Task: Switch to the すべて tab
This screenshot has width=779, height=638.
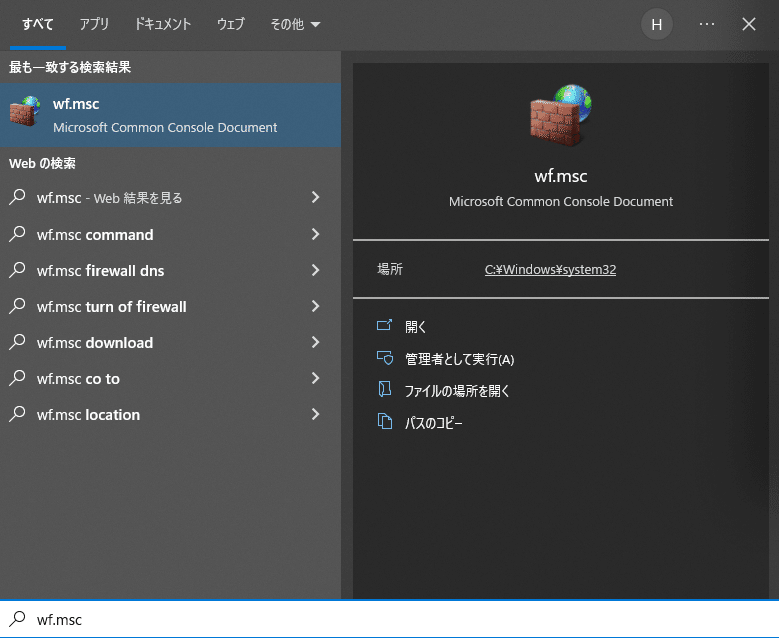Action: coord(38,24)
